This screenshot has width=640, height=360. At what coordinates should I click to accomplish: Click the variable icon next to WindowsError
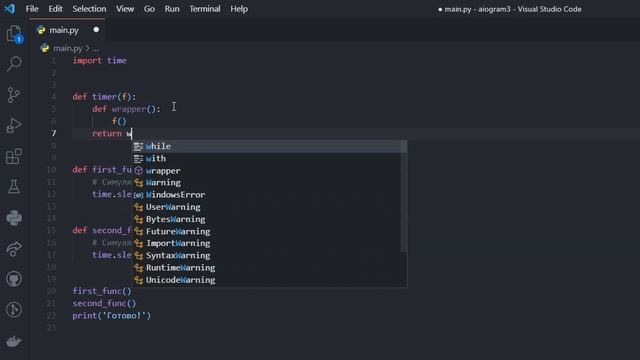click(x=139, y=195)
